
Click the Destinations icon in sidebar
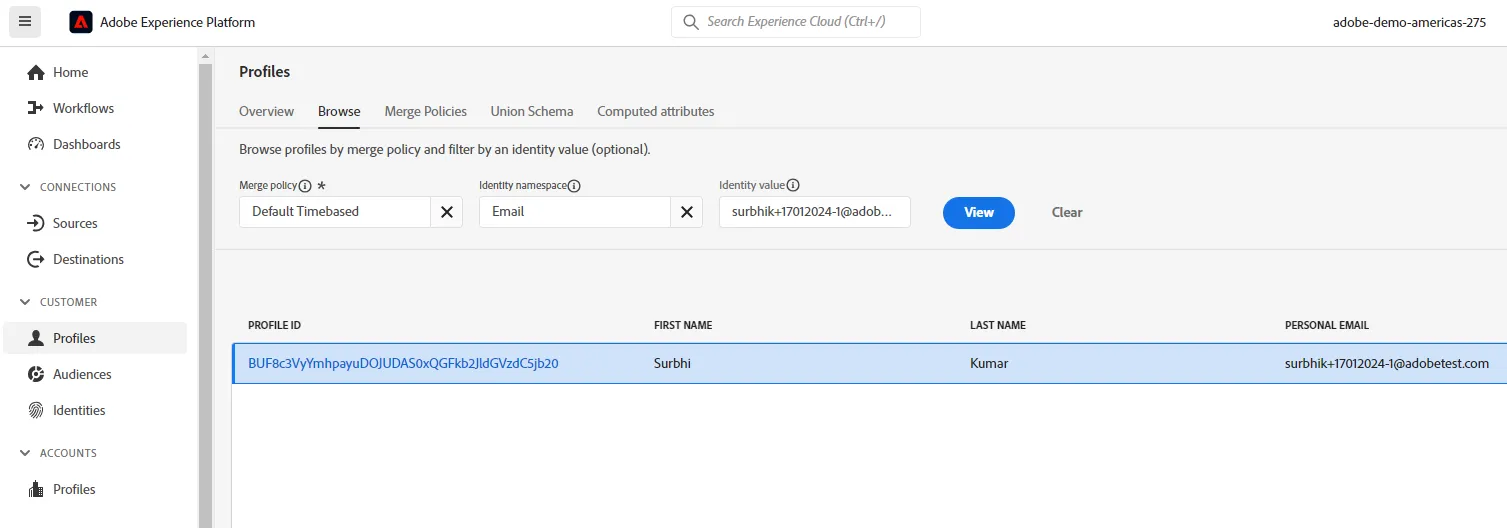tap(36, 259)
